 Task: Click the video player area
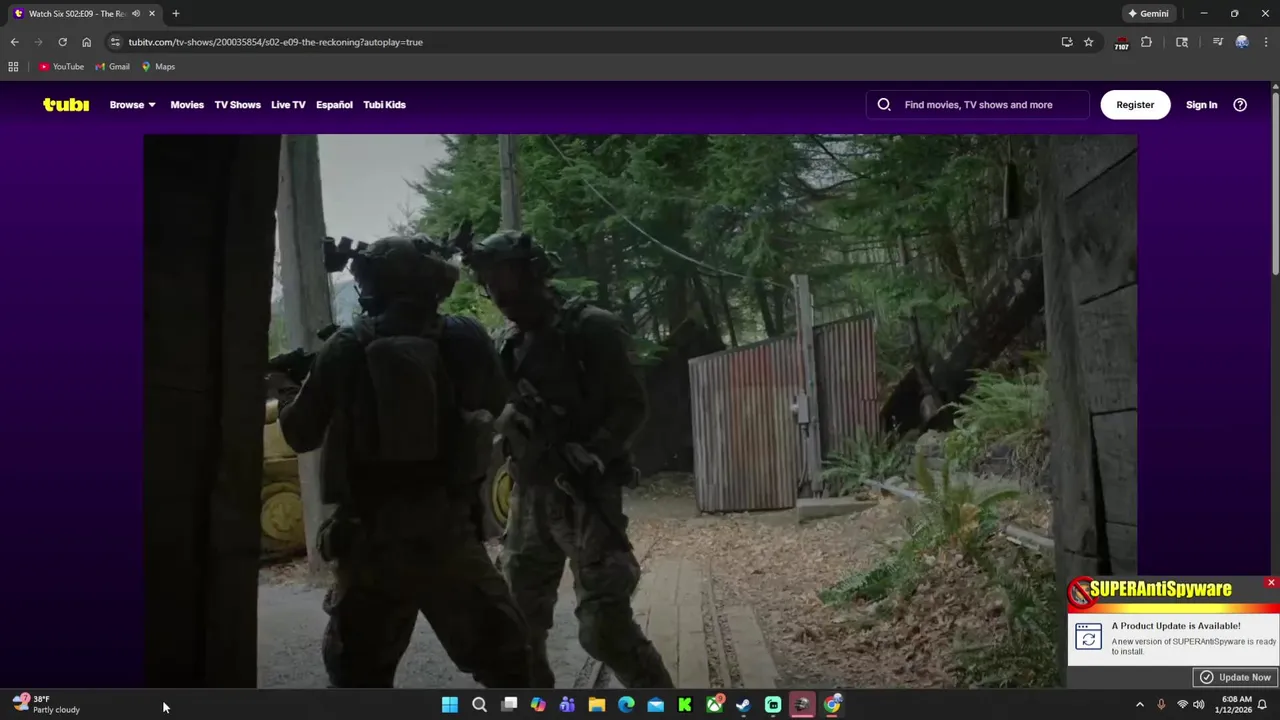(x=640, y=410)
